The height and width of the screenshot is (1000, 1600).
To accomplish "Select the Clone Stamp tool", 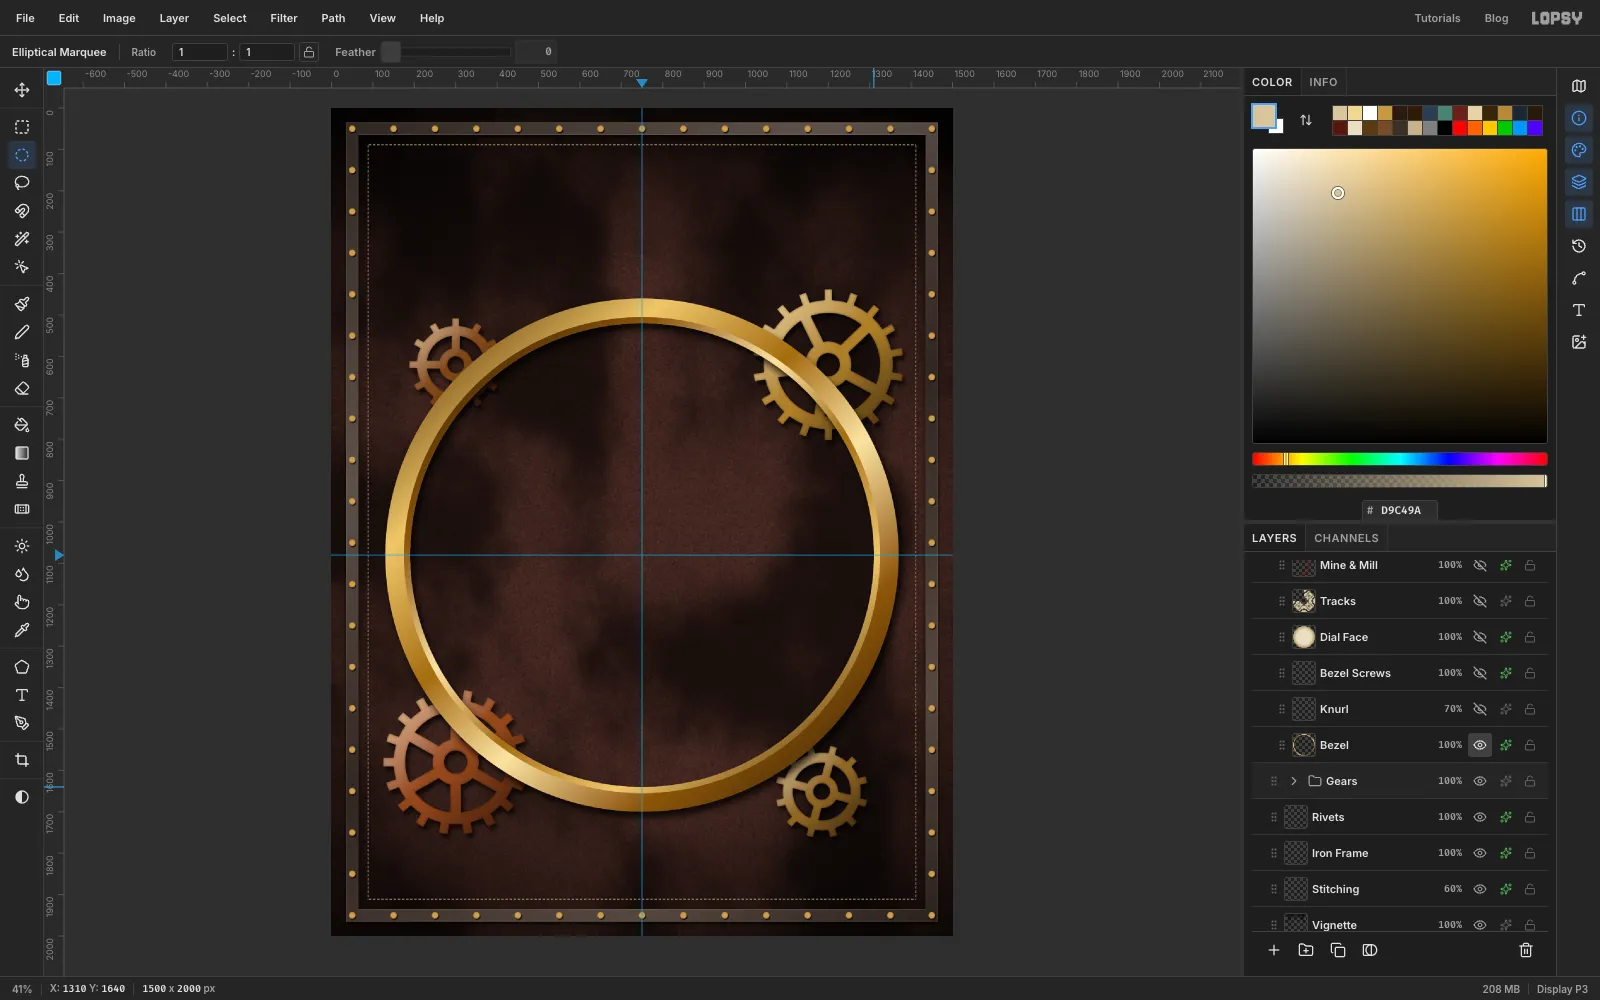I will [22, 481].
